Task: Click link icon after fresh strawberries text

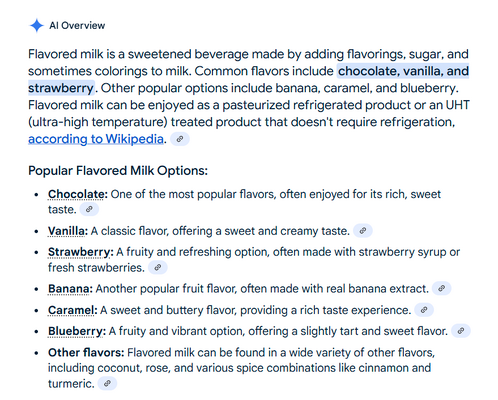Action: [x=158, y=267]
